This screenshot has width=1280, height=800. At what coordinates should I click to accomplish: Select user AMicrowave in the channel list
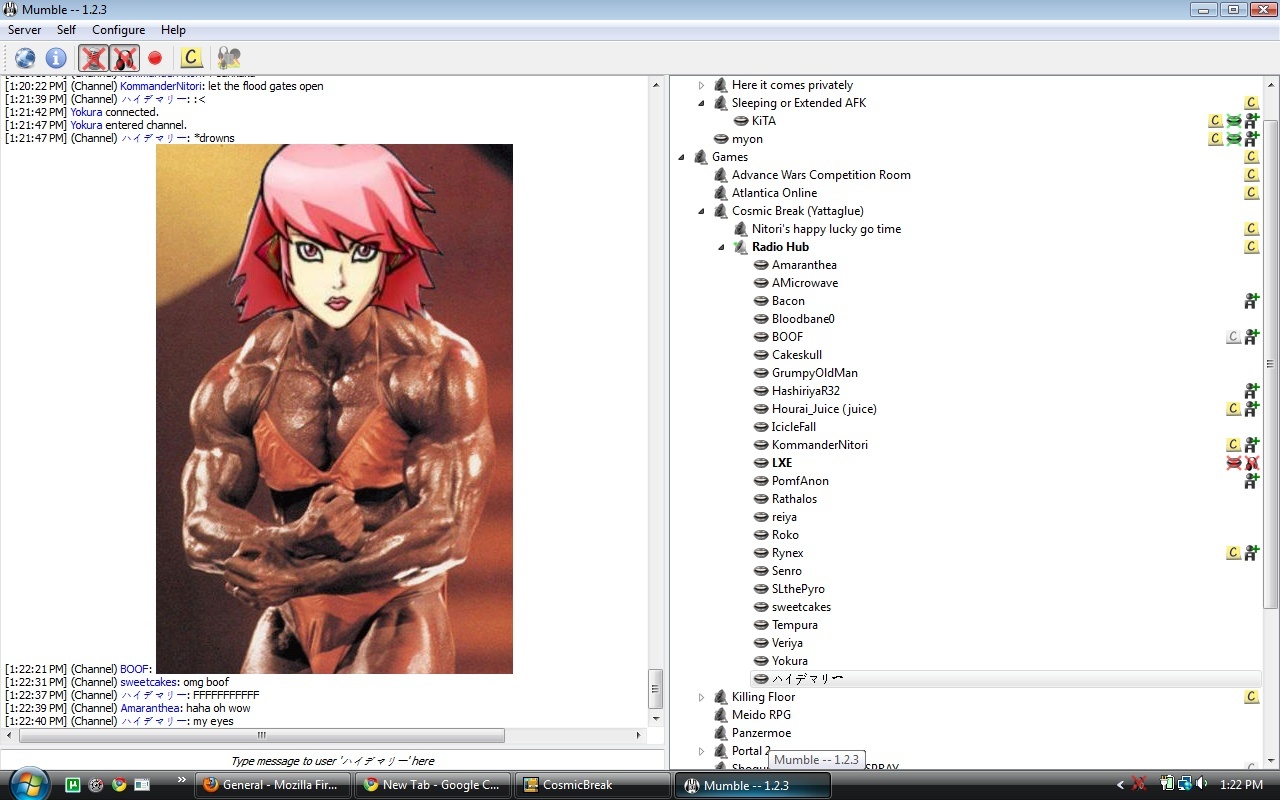(805, 283)
